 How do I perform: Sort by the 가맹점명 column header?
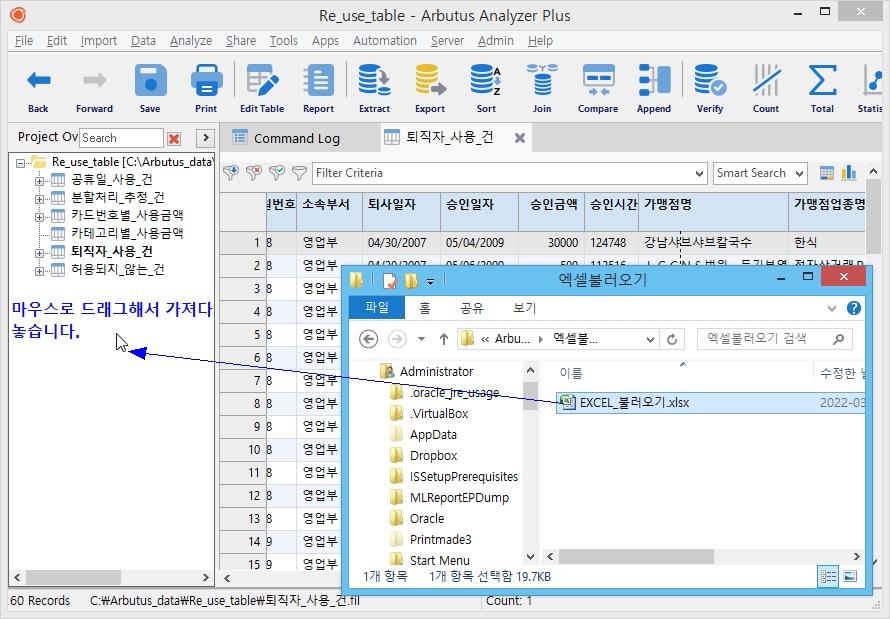pos(713,211)
